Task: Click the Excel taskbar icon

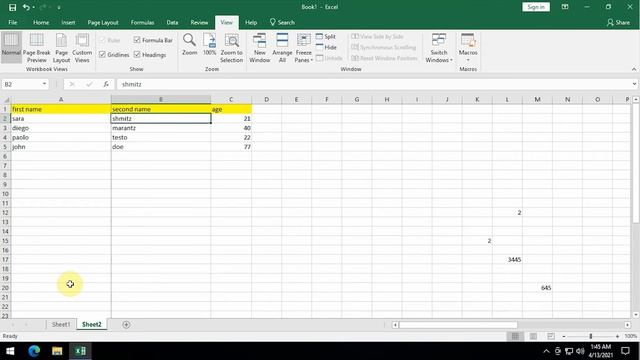Action: point(80,351)
